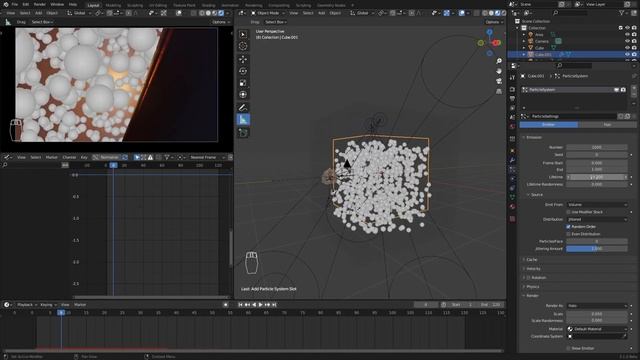This screenshot has height=360, width=640.
Task: Open the Particles properties tab icon
Action: (x=513, y=169)
